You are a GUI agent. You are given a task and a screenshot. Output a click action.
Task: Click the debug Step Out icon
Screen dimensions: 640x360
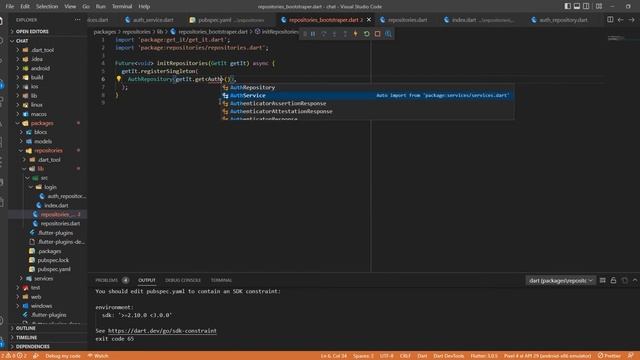coord(345,34)
